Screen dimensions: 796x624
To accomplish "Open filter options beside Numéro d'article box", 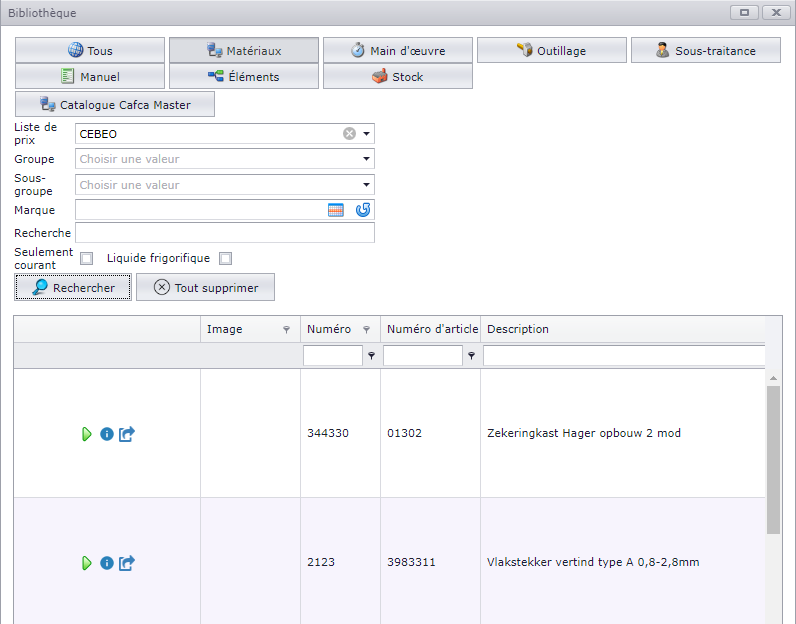I will (x=472, y=356).
